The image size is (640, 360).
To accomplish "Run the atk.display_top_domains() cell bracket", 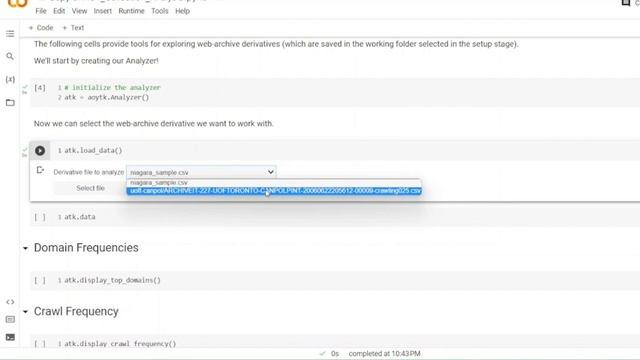I will (40, 280).
